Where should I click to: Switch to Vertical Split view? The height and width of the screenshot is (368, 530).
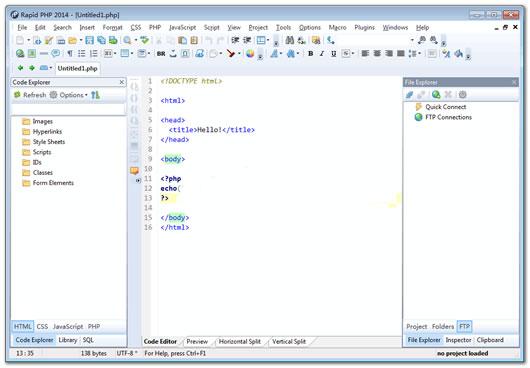[289, 342]
